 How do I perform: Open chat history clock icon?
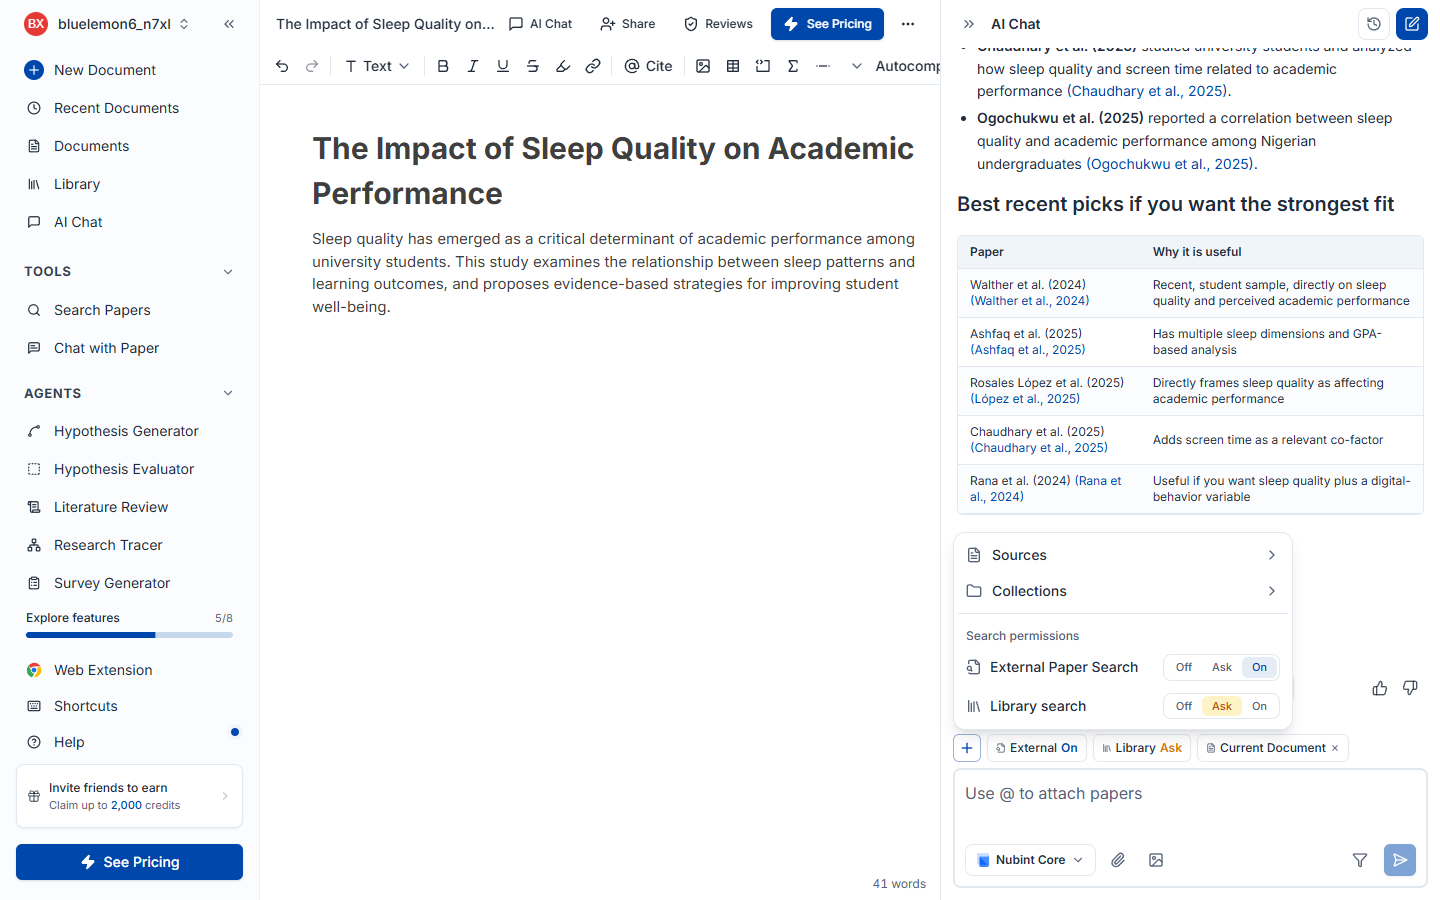[x=1374, y=24]
